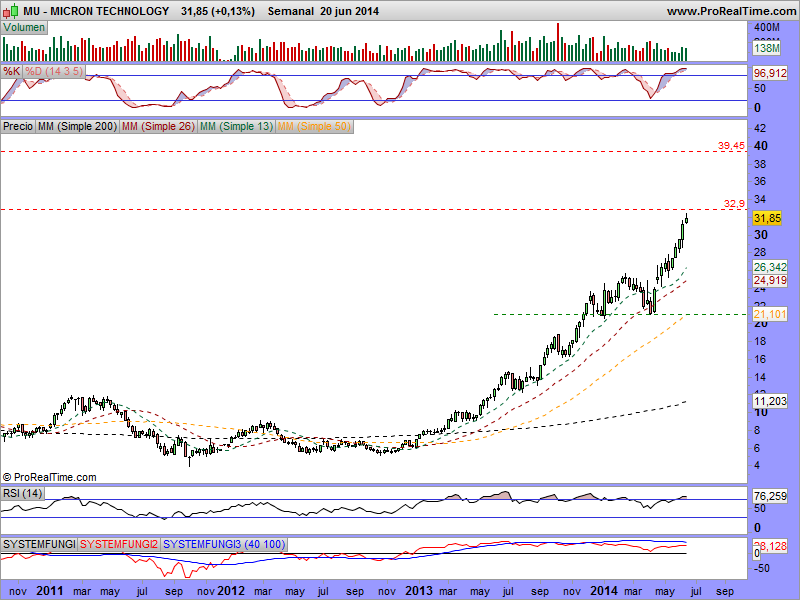800x600 pixels.
Task: Click the candlestick chart icon beside MU
Action: 11,10
